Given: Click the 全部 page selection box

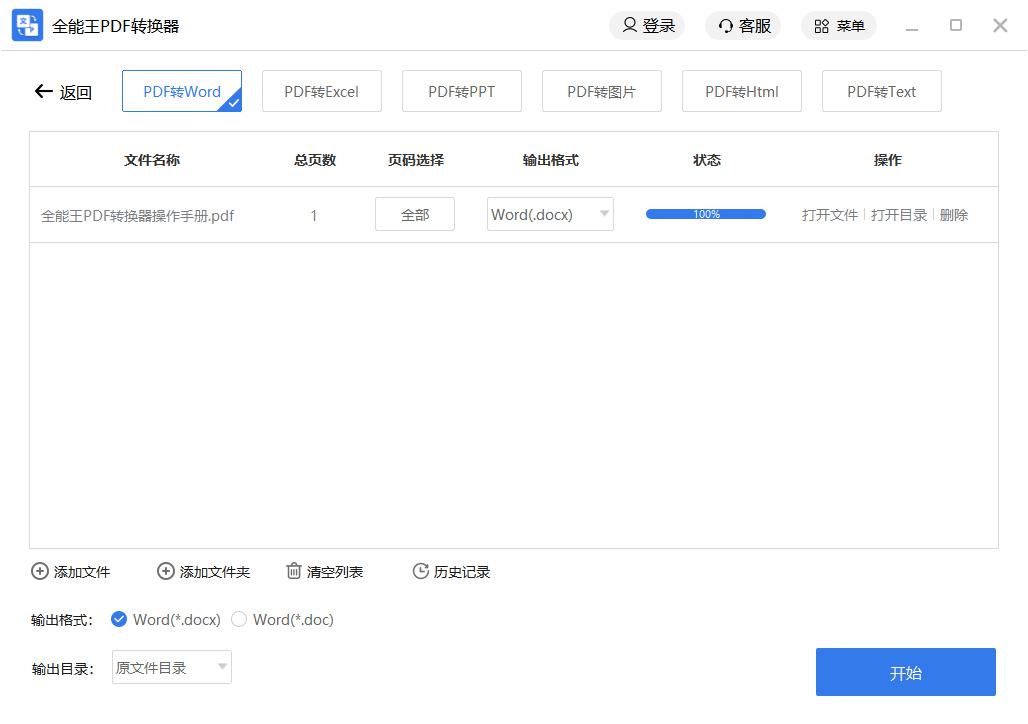Looking at the screenshot, I should [x=414, y=215].
